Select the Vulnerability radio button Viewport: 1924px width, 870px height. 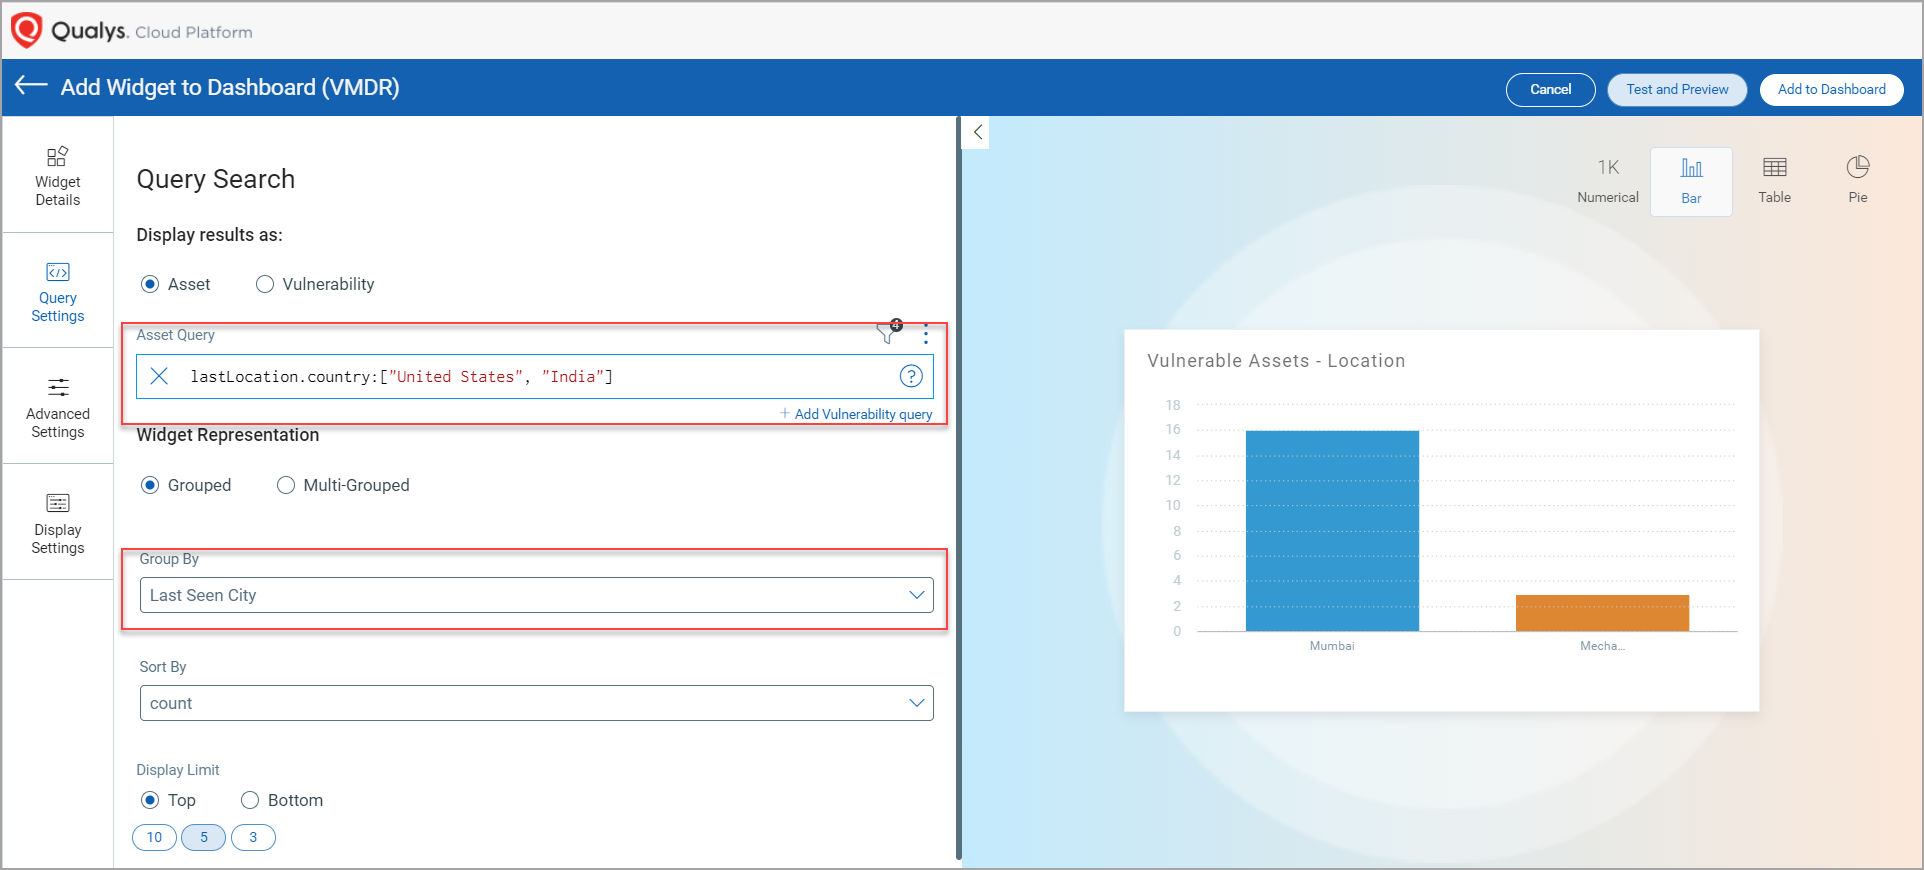click(265, 284)
